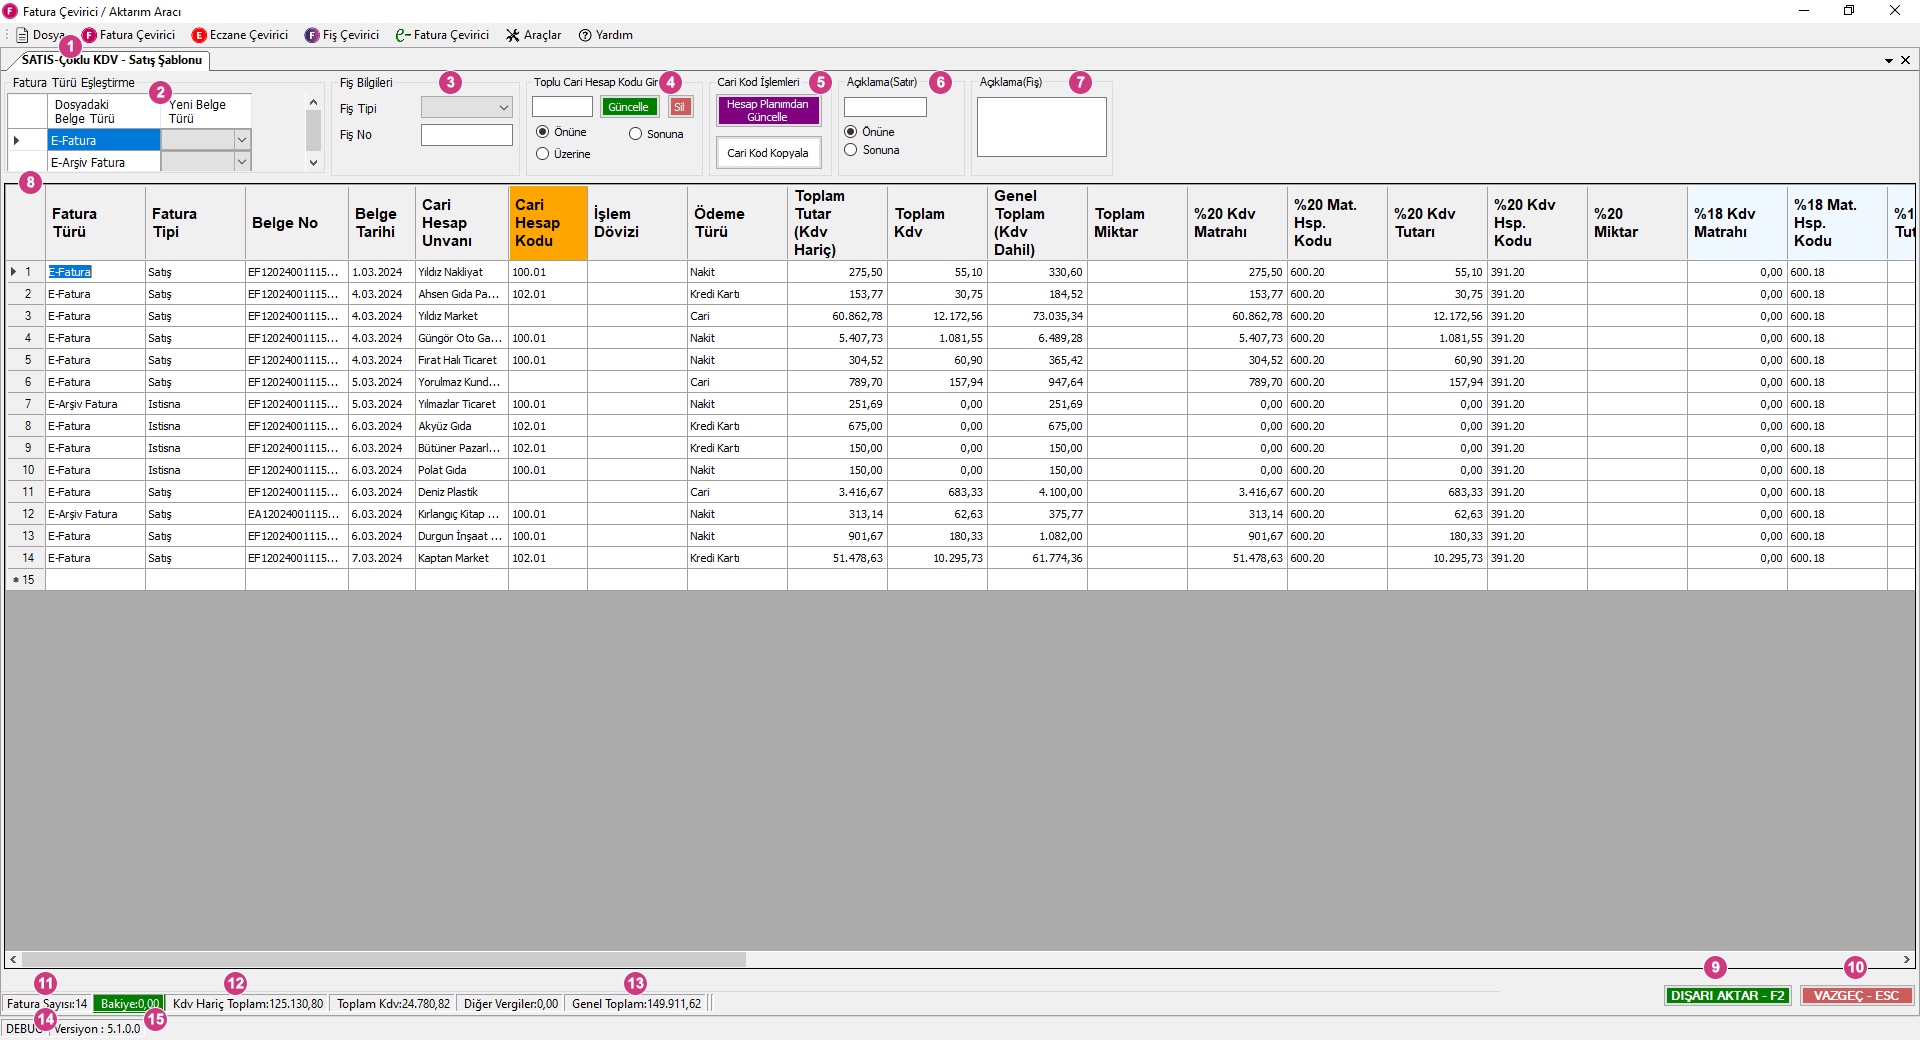The image size is (1920, 1040).
Task: Open Yeni Belge Türü dropdown for E-Arşiv Fatura
Action: coord(241,162)
